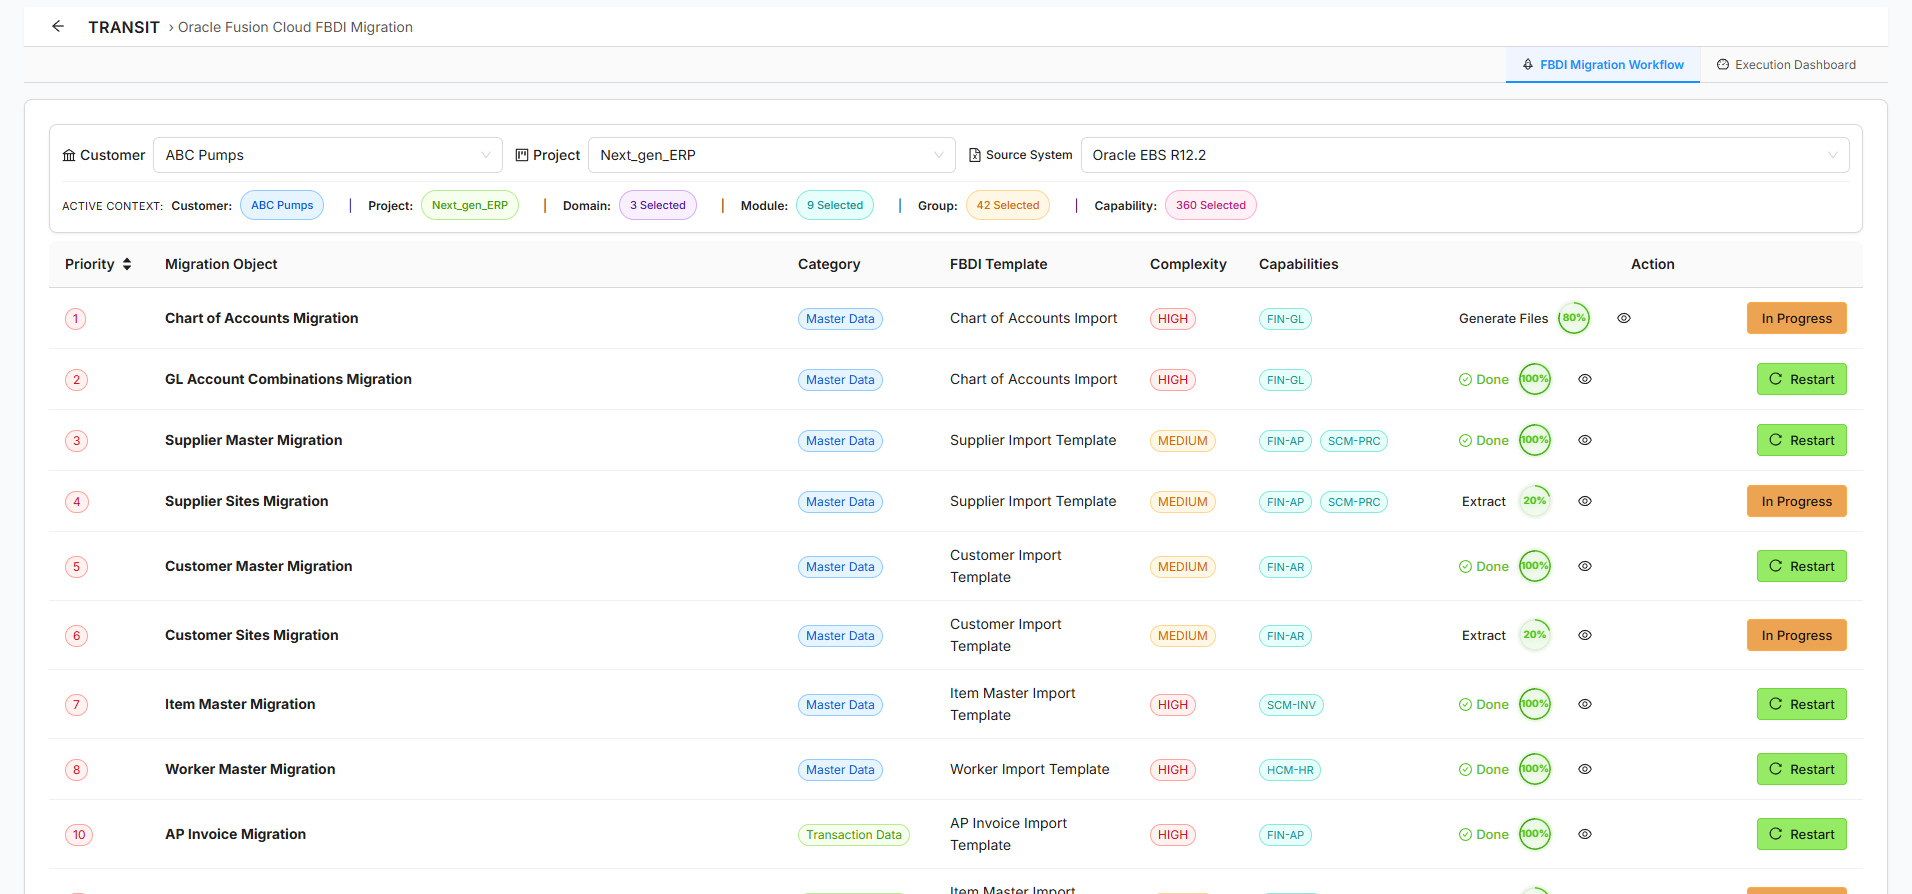The width and height of the screenshot is (1912, 894).
Task: Open the Customer dropdown showing ABC Pumps
Action: click(x=327, y=155)
